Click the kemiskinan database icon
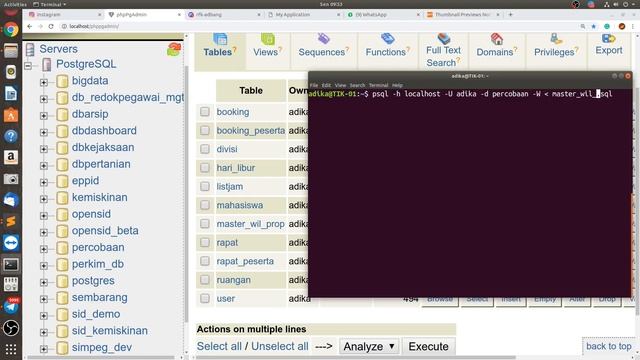Image resolution: width=640 pixels, height=360 pixels. [62, 198]
